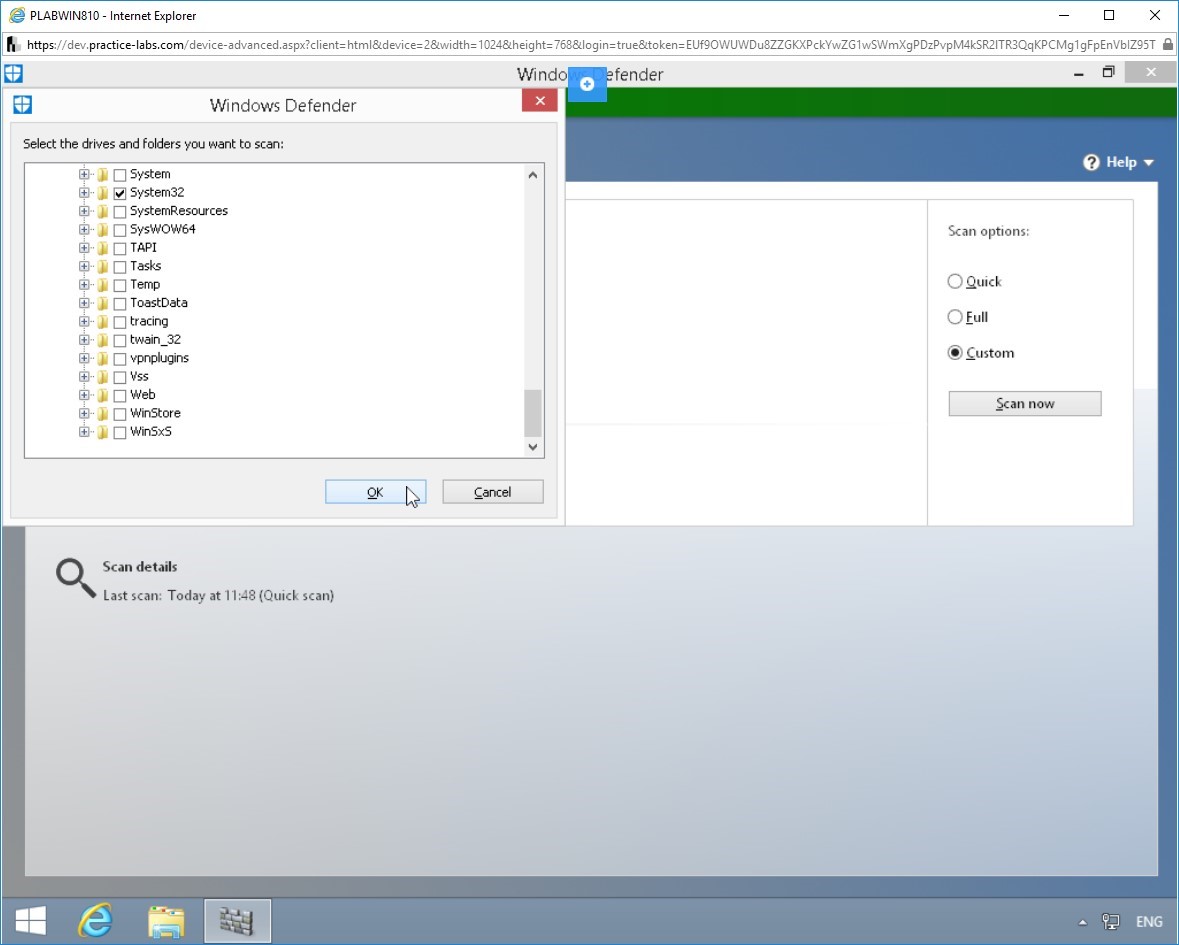Launch Internet Explorer from the taskbar
Screen dimensions: 1179x945
pos(95,920)
